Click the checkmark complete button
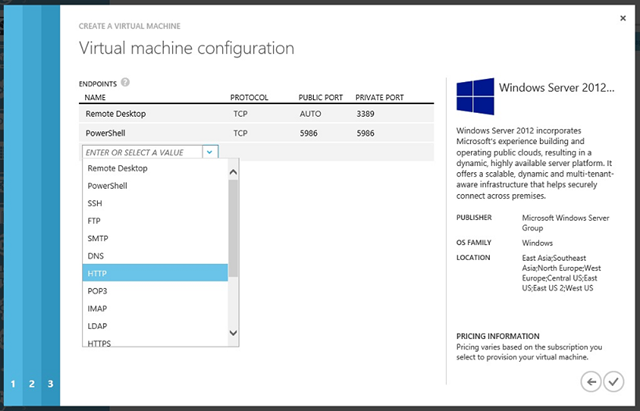This screenshot has height=411, width=640. pos(613,382)
